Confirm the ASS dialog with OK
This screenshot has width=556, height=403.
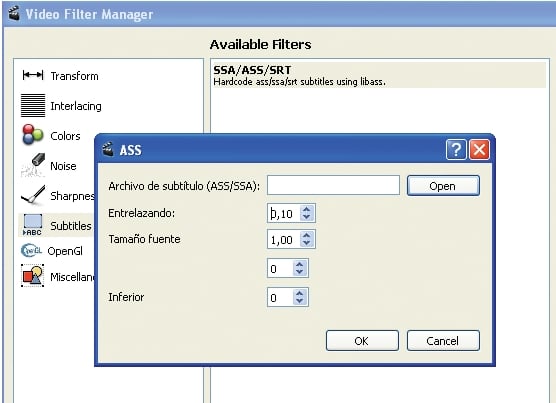(x=362, y=341)
